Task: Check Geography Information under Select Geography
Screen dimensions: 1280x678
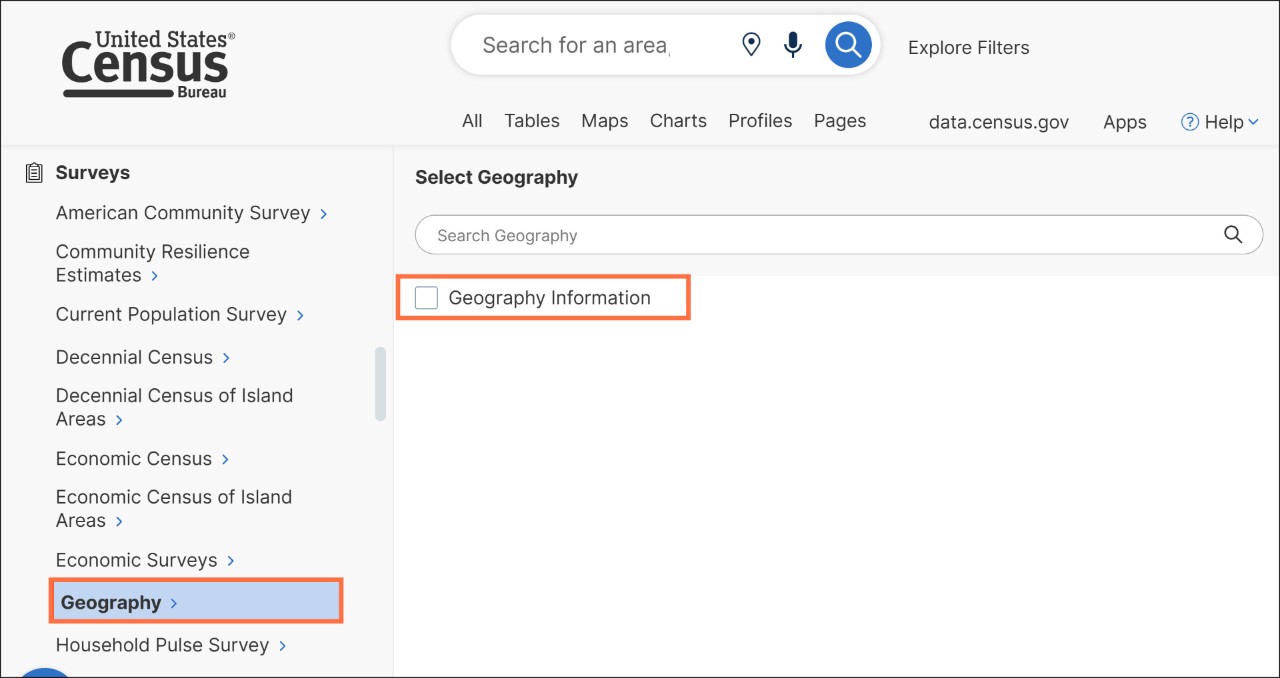Action: click(x=426, y=297)
